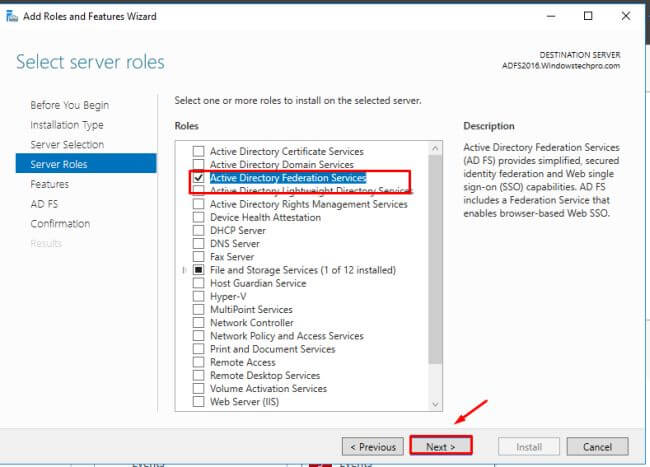Cancel the wizard
This screenshot has height=467, width=650.
597,447
